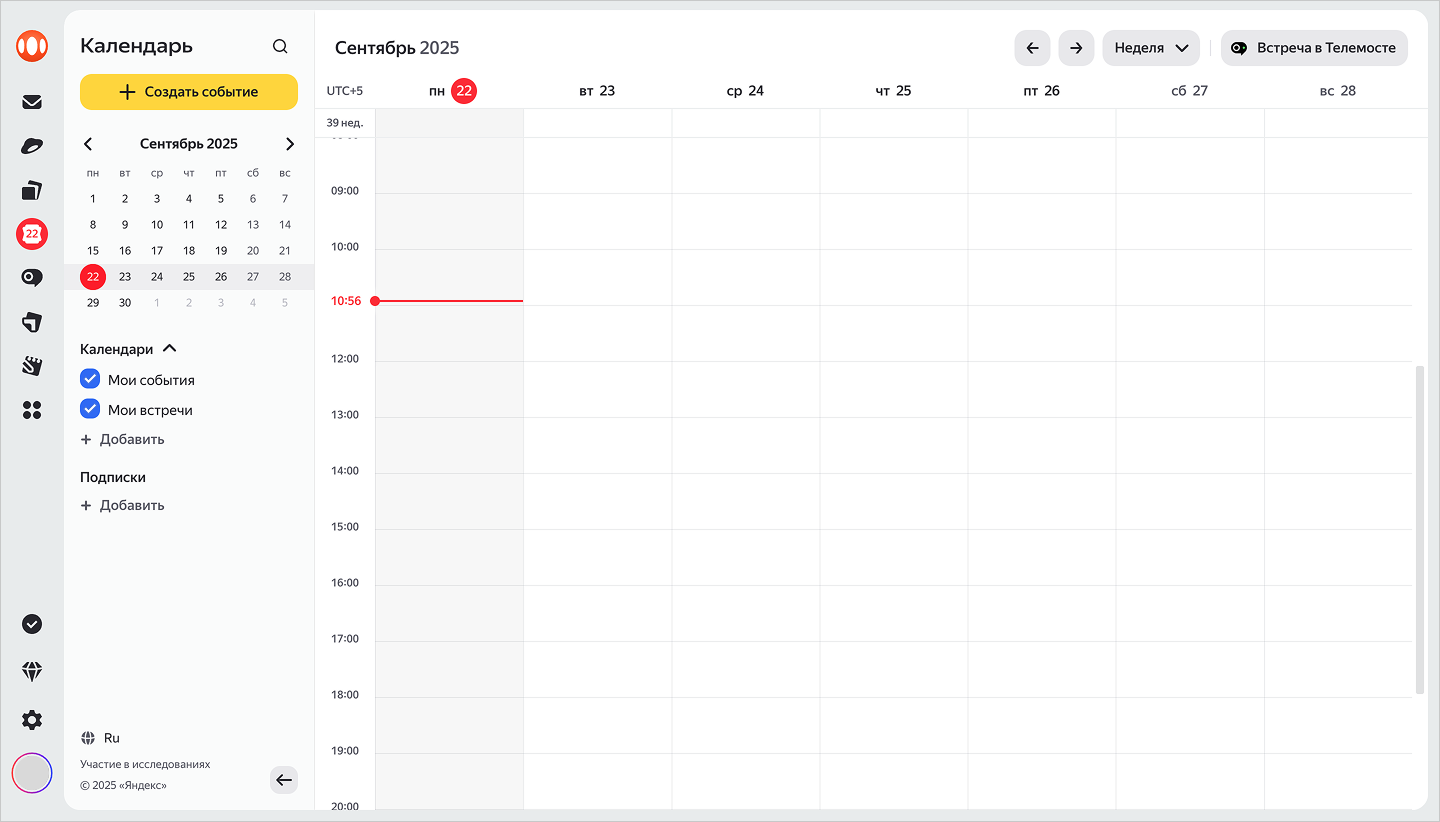This screenshot has height=822, width=1440.
Task: Open Telemost video icon in left sidebar
Action: pos(32,278)
